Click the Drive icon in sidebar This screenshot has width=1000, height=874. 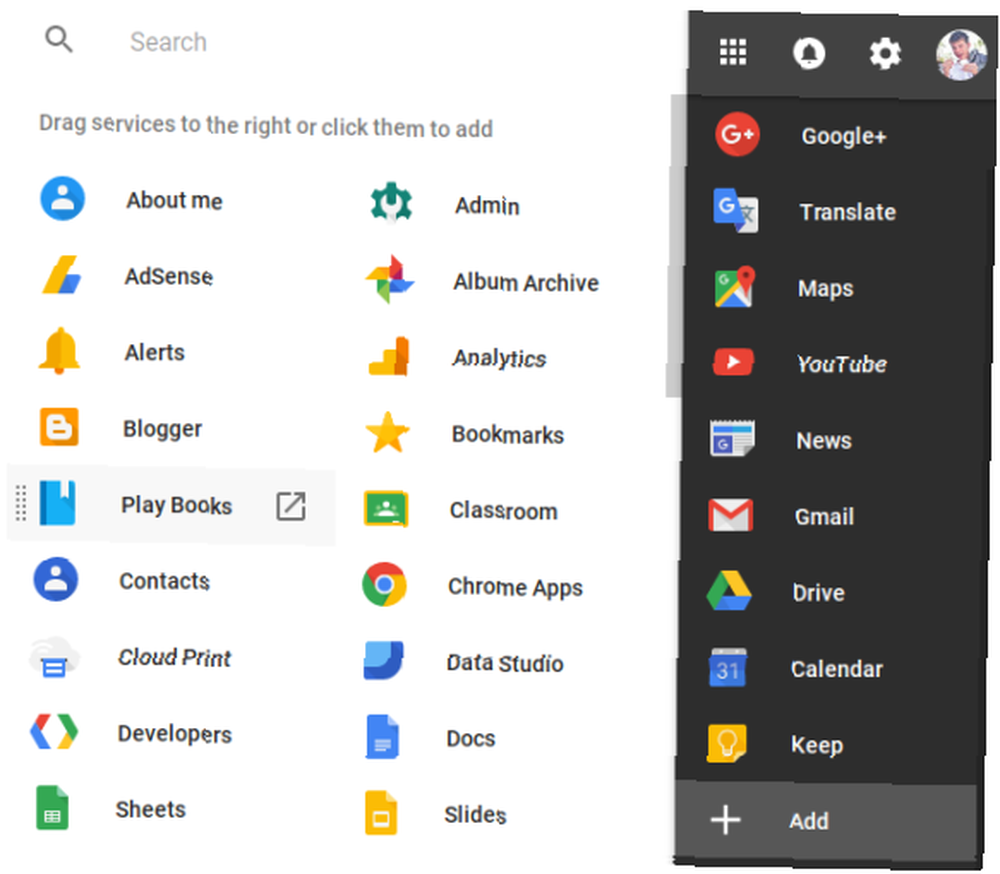(x=729, y=591)
